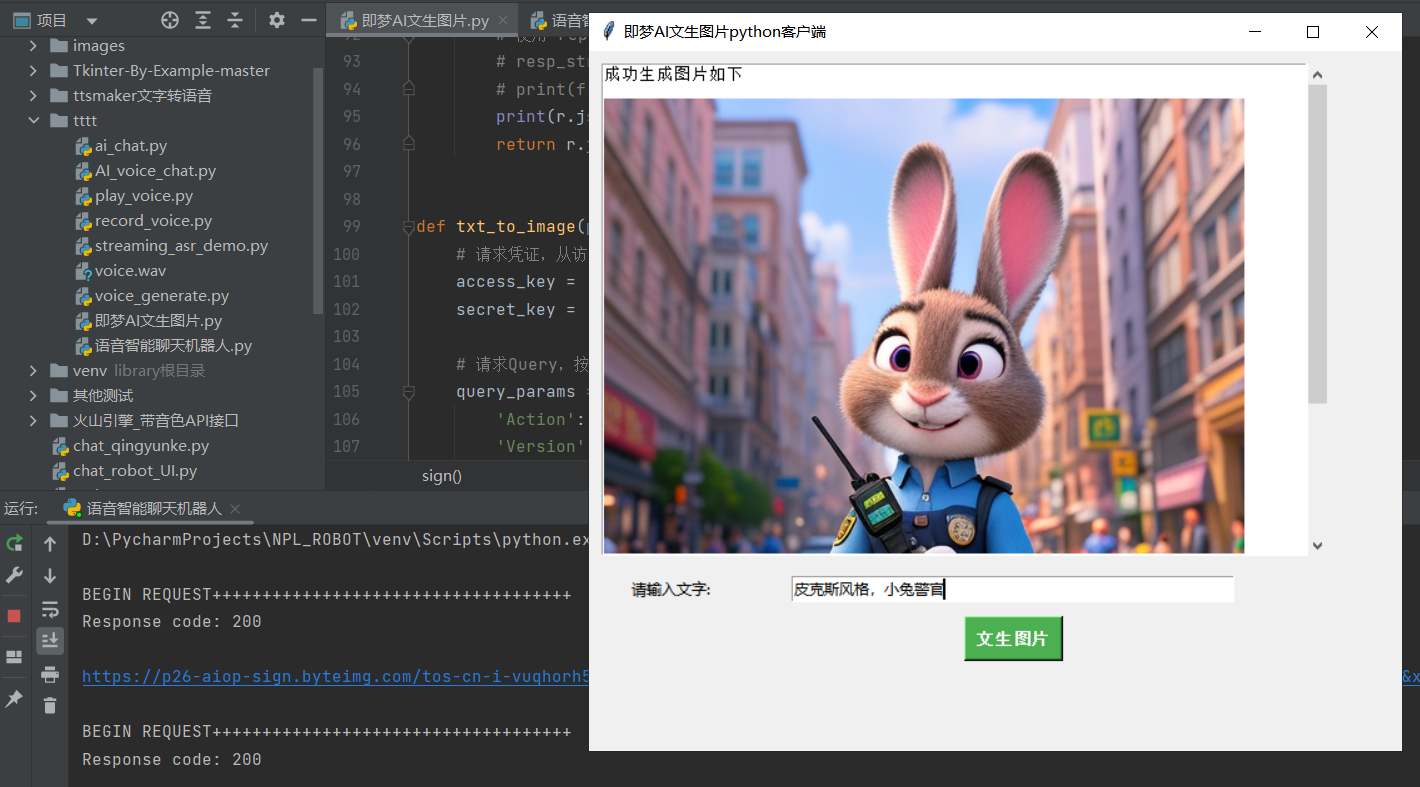Viewport: 1420px width, 787px height.
Task: Click the vertical scrollbar thumb in Tkinter window
Action: pos(1317,244)
